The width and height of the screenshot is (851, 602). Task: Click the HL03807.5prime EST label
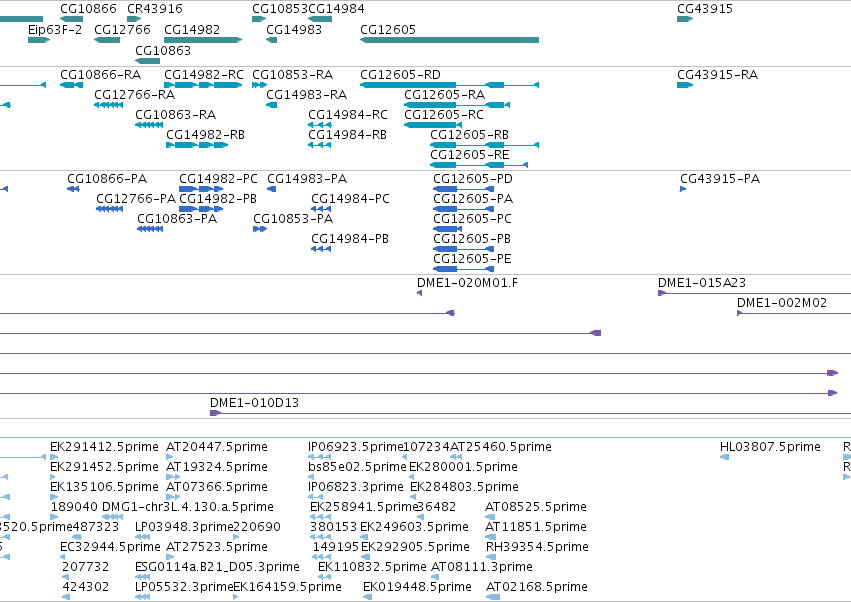[x=770, y=447]
